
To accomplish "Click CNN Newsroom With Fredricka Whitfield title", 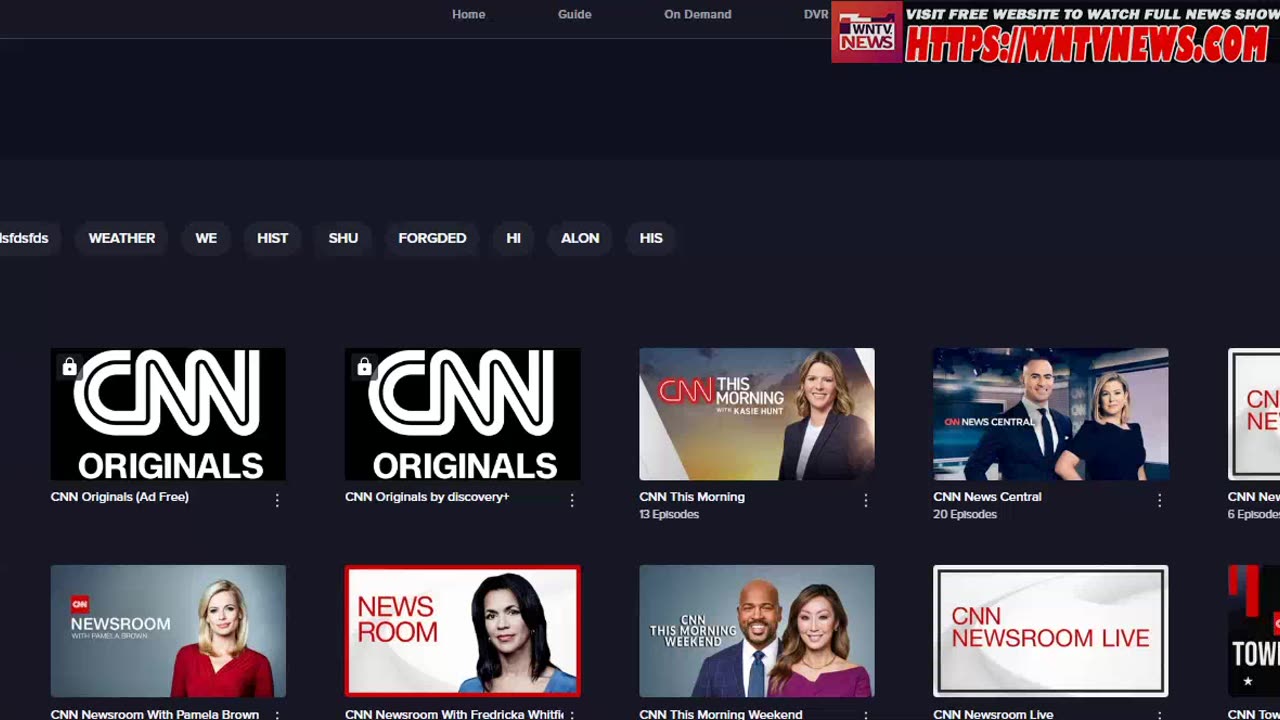I will click(x=454, y=714).
